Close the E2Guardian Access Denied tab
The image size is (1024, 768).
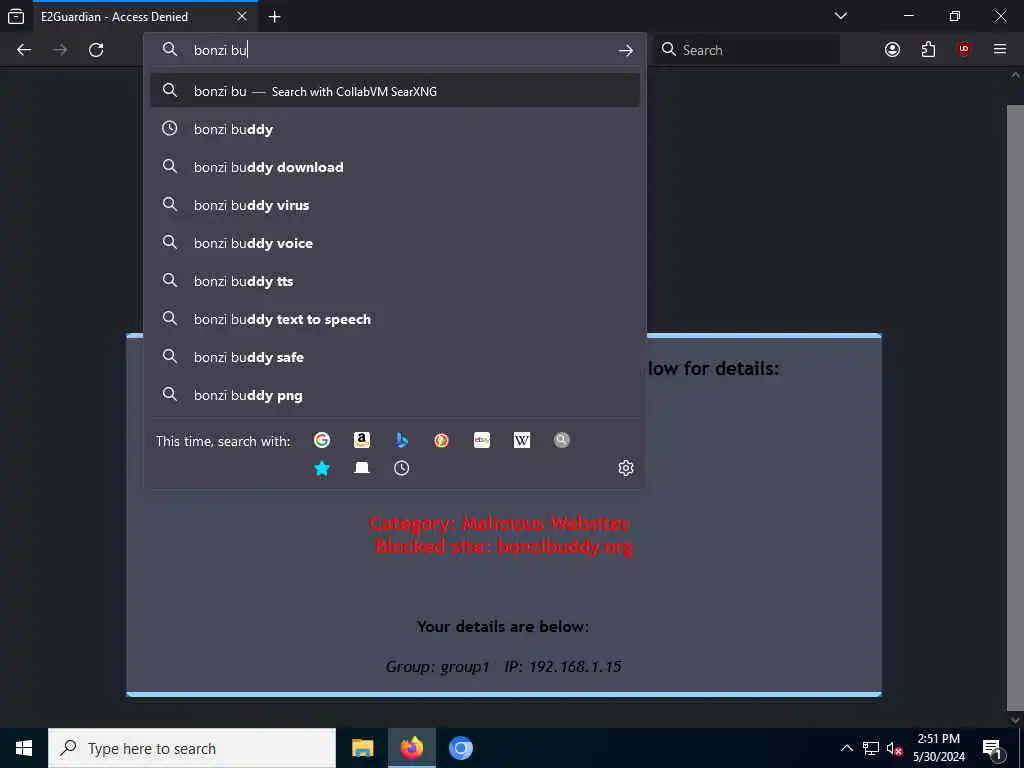242,16
